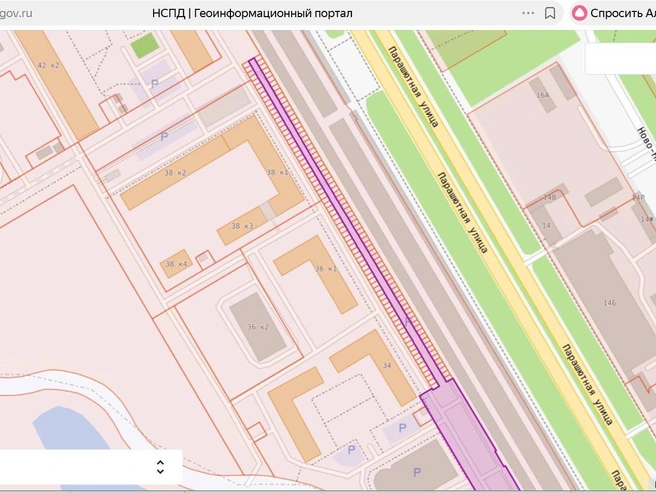This screenshot has height=493, width=656.
Task: Select building label 36 к2
Action: tap(258, 327)
